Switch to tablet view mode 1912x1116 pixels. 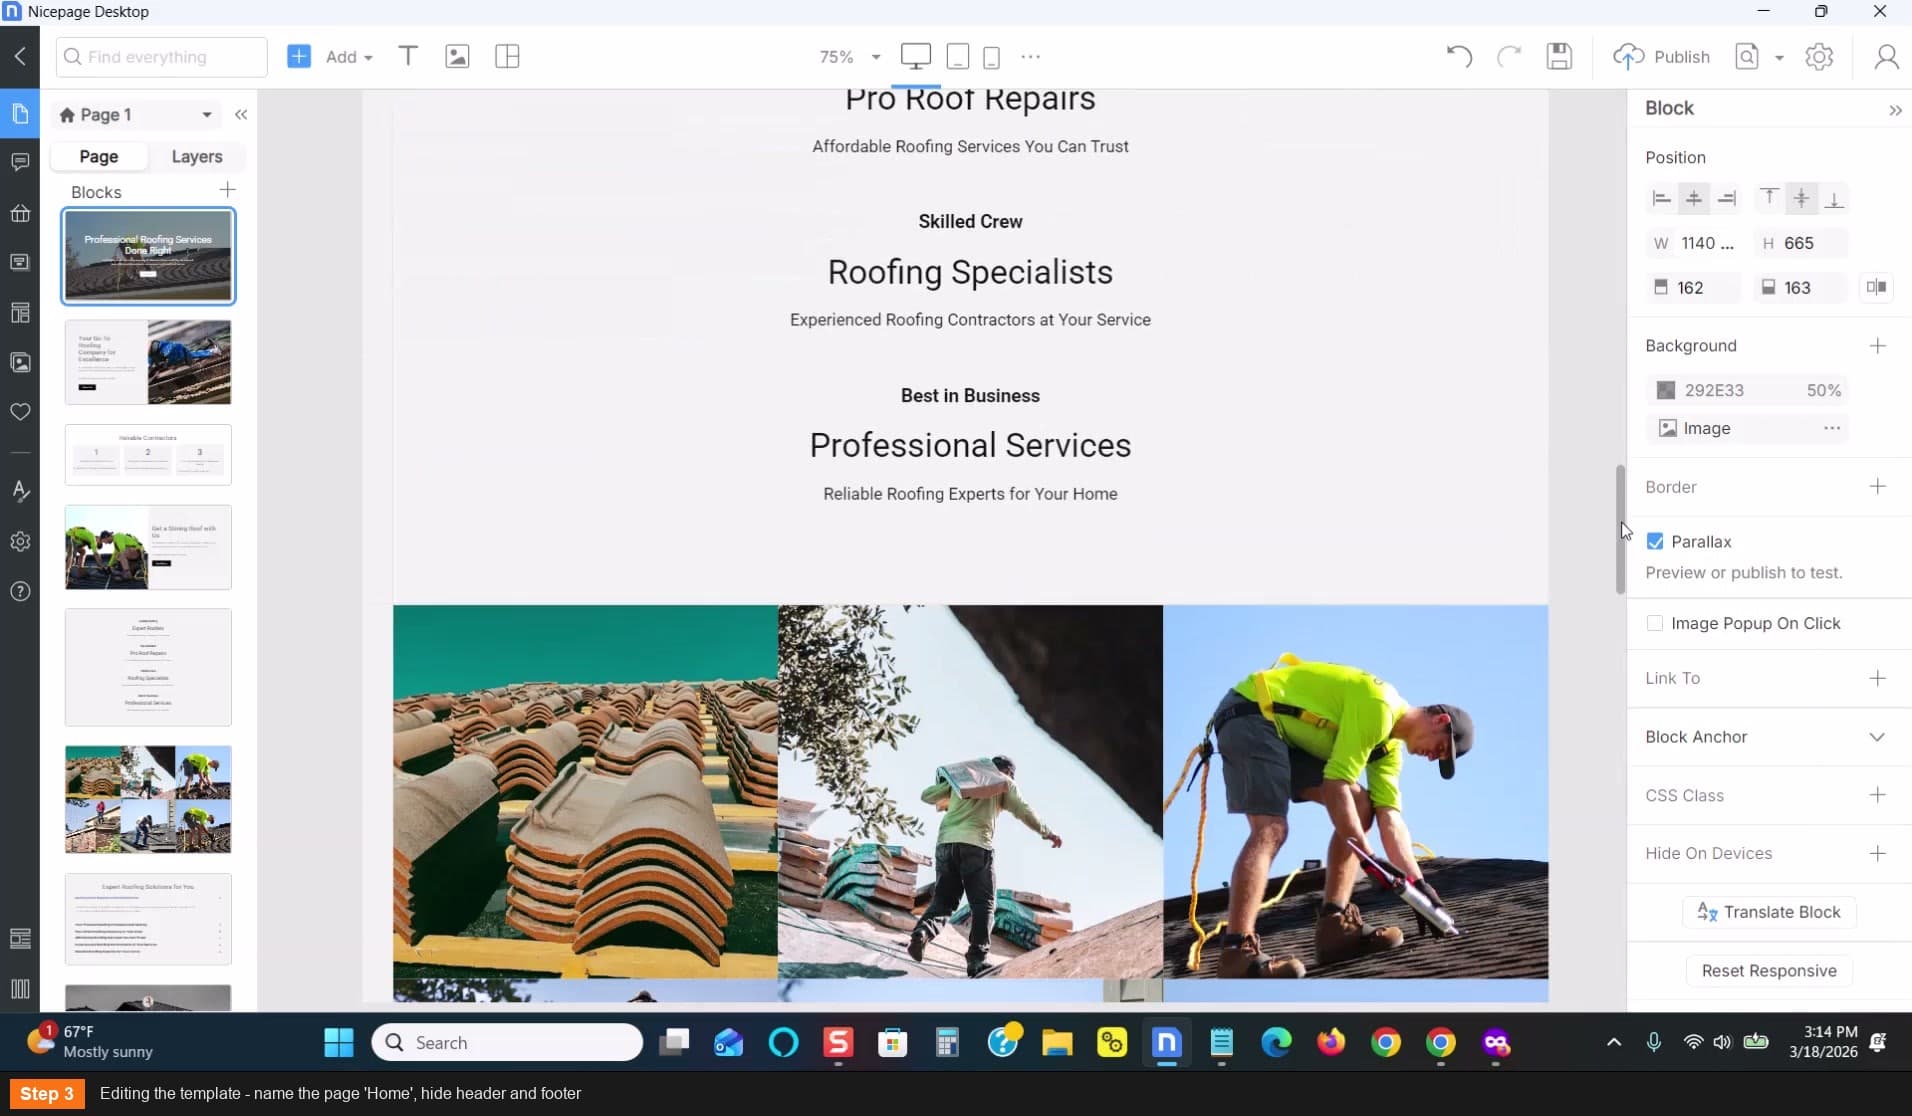[x=957, y=57]
